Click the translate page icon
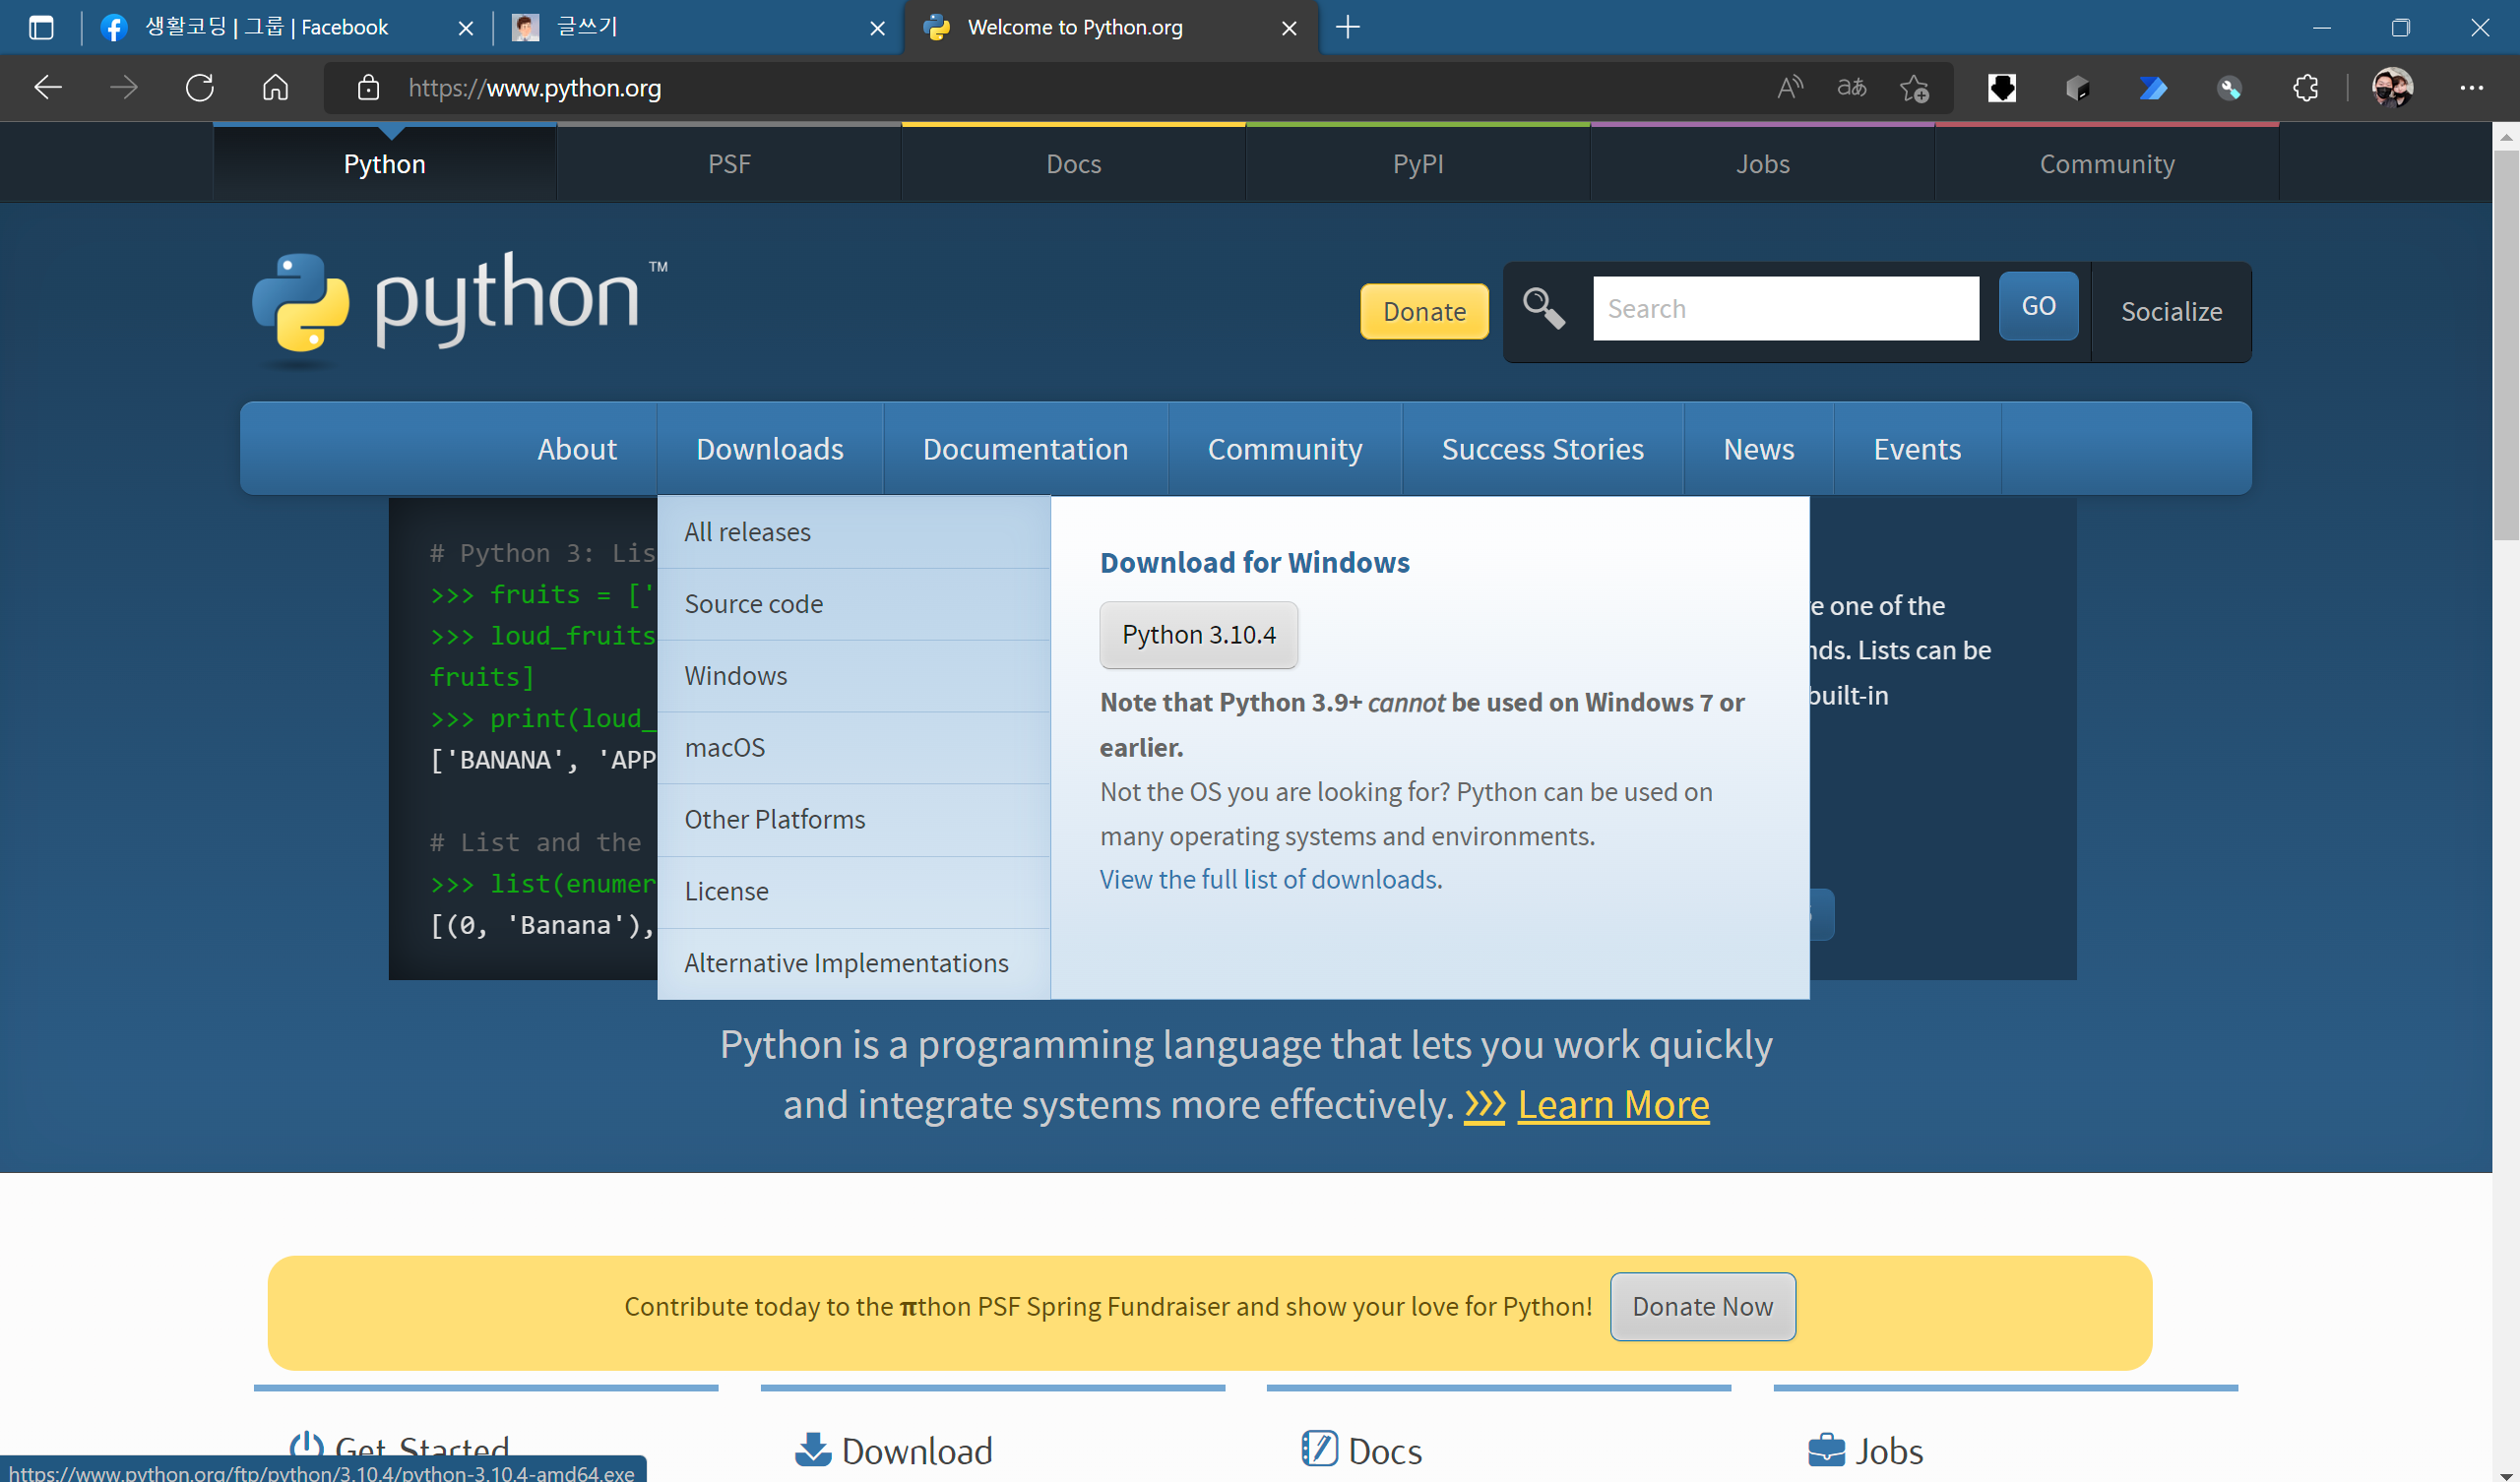 pos(1851,88)
